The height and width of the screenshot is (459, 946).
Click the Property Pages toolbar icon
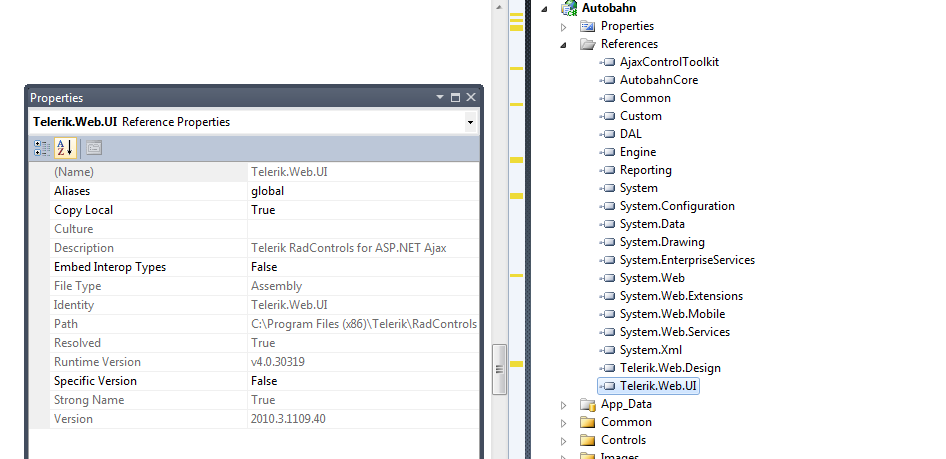[93, 148]
